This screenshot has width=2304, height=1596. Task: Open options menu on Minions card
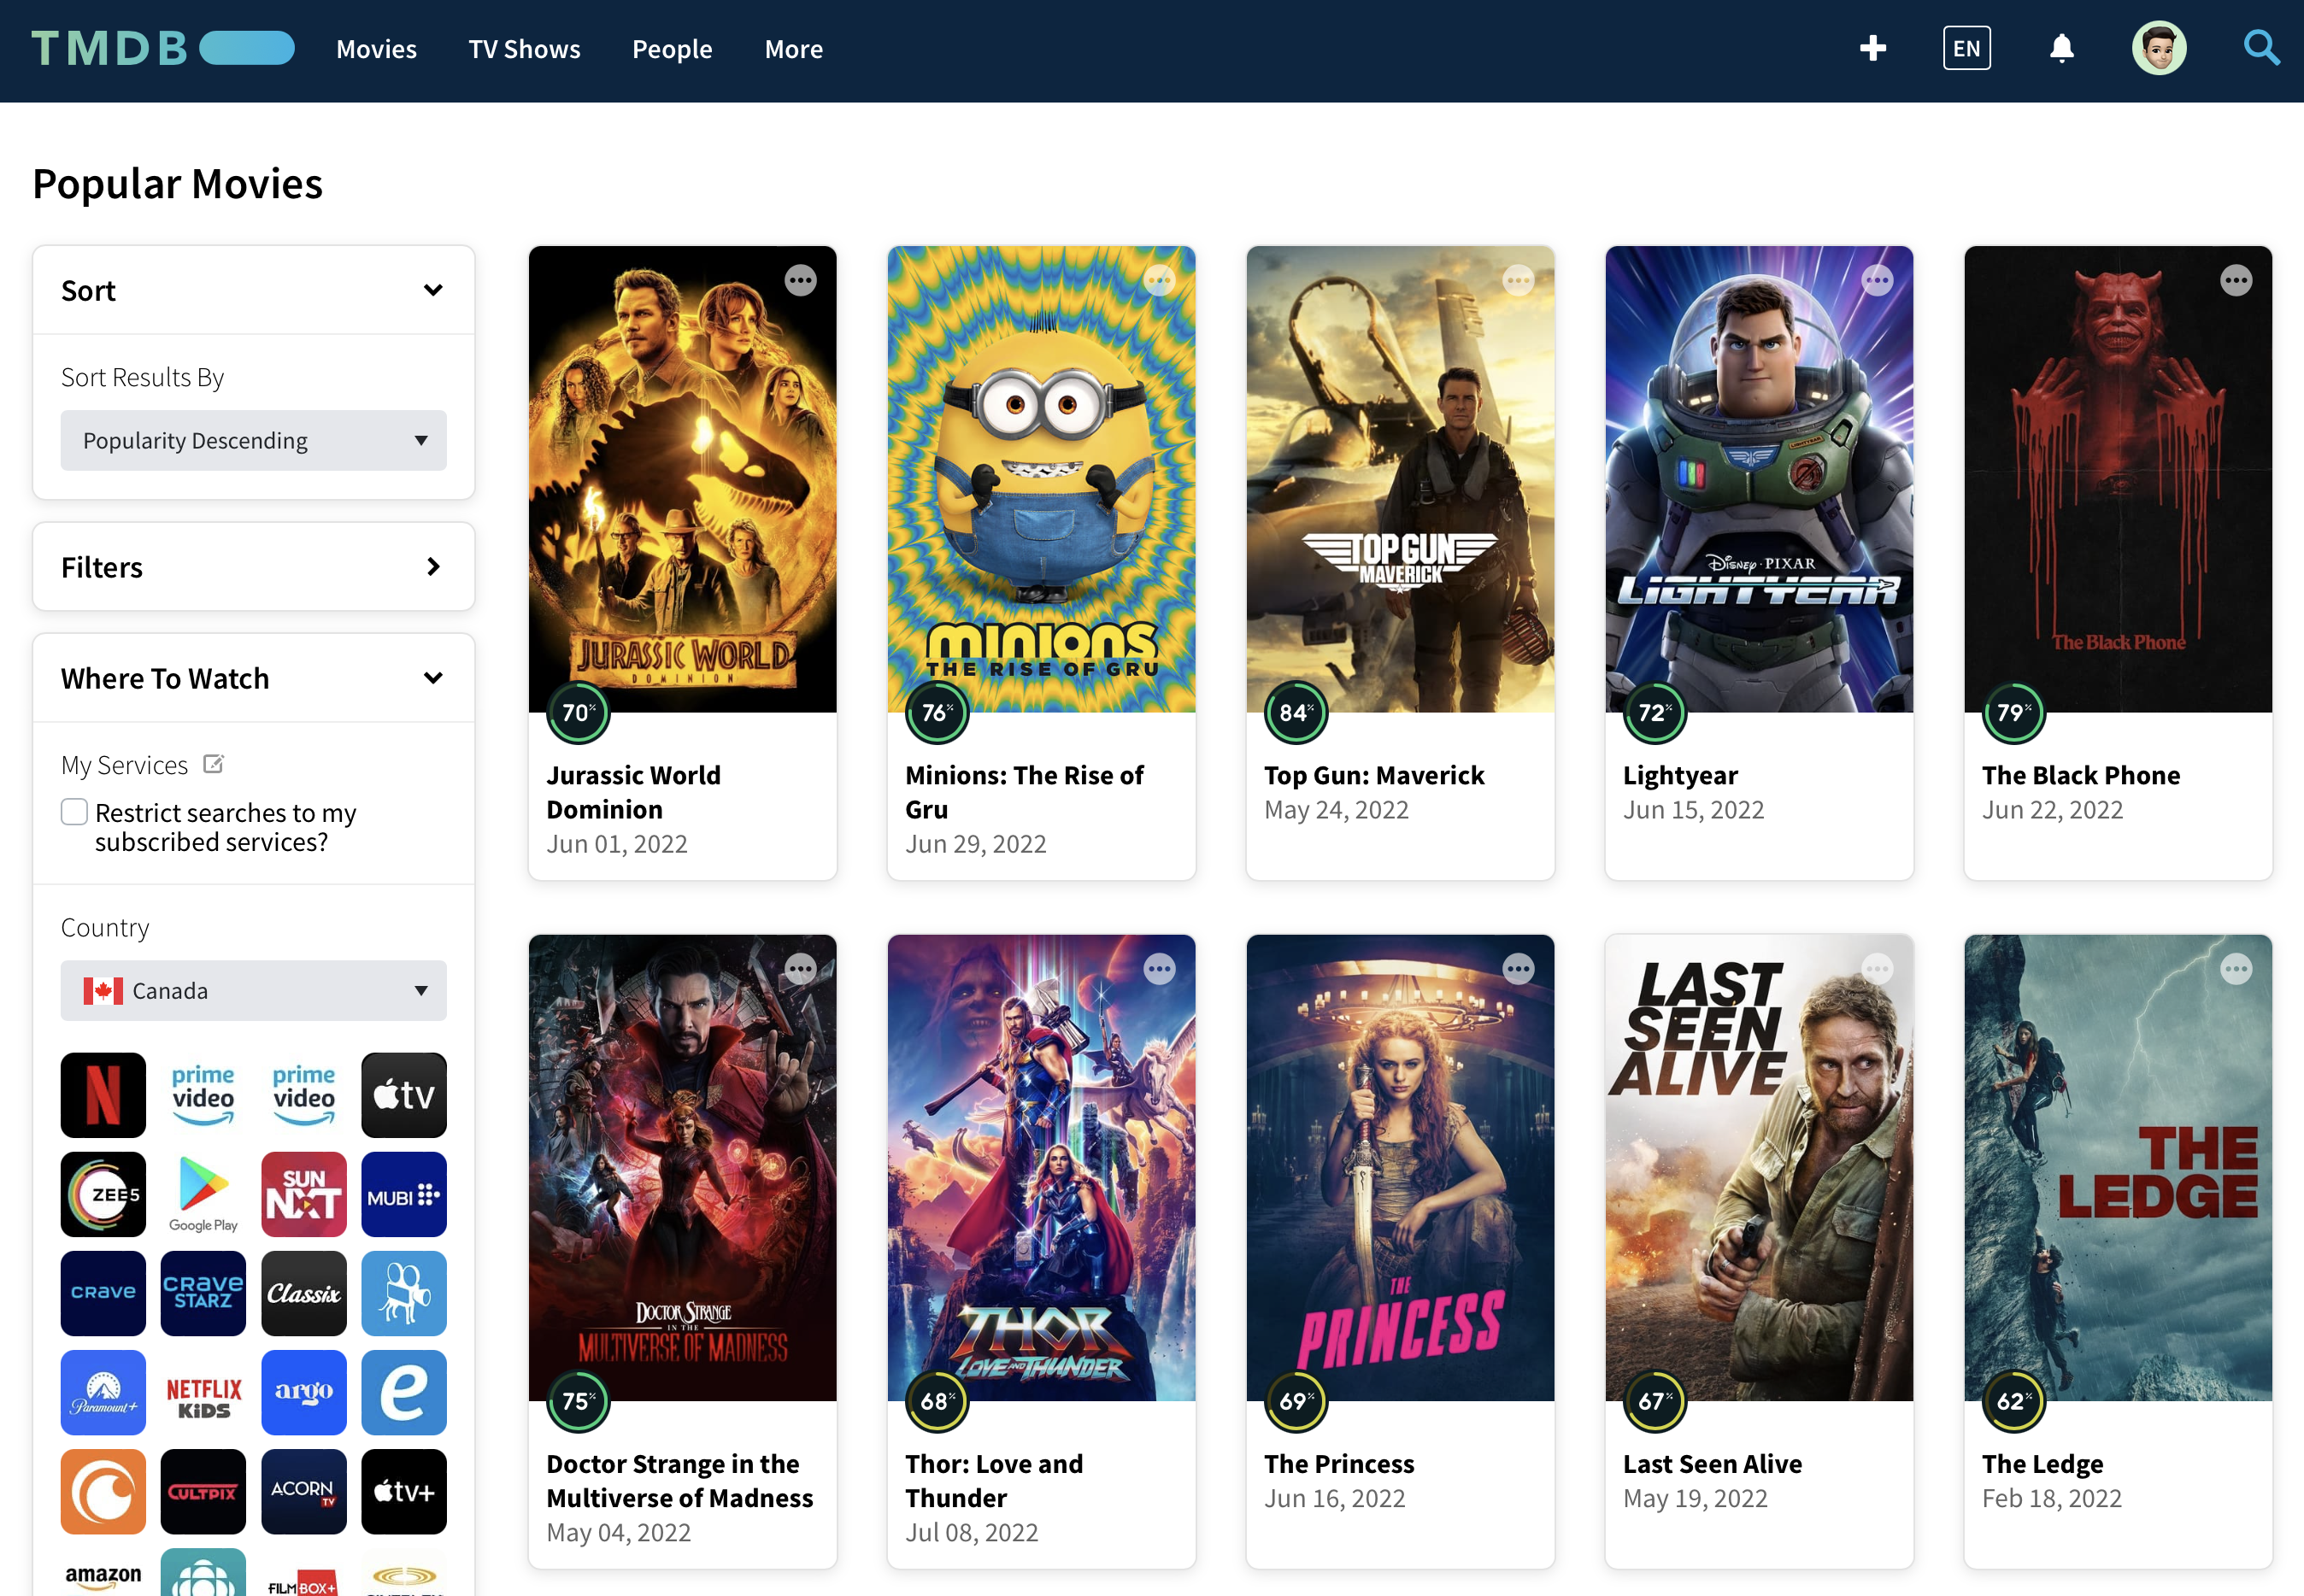[1159, 280]
